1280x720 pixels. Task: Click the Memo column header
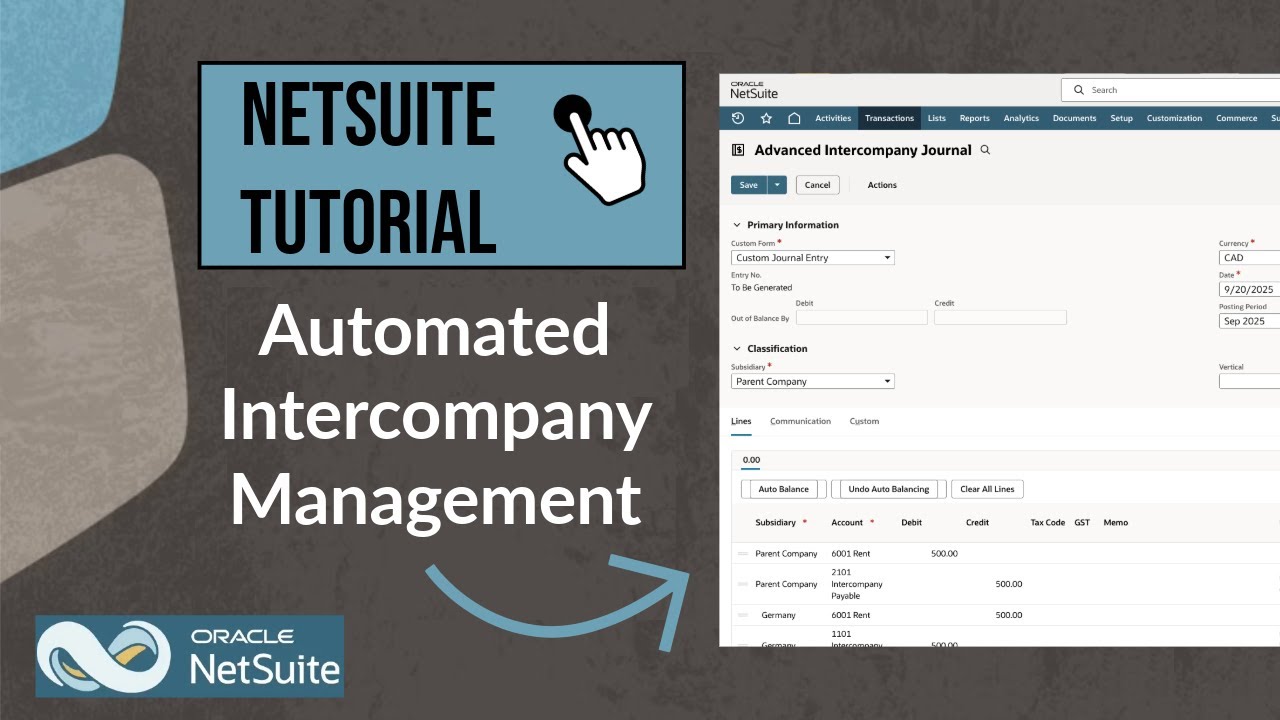pos(1115,522)
